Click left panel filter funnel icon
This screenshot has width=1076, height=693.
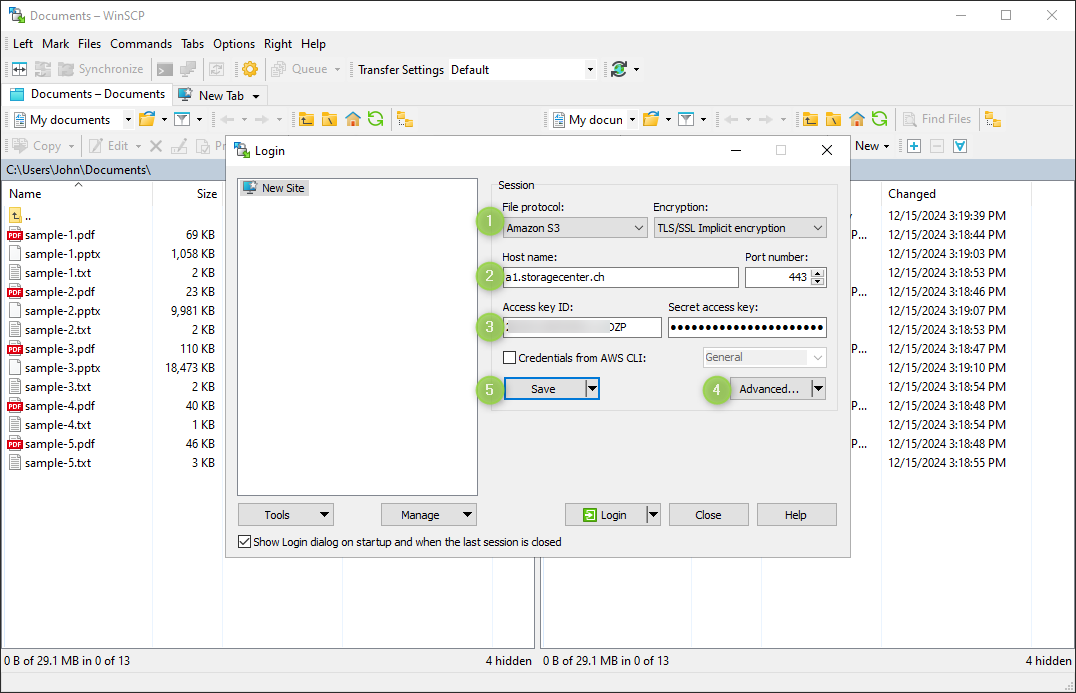[x=182, y=119]
